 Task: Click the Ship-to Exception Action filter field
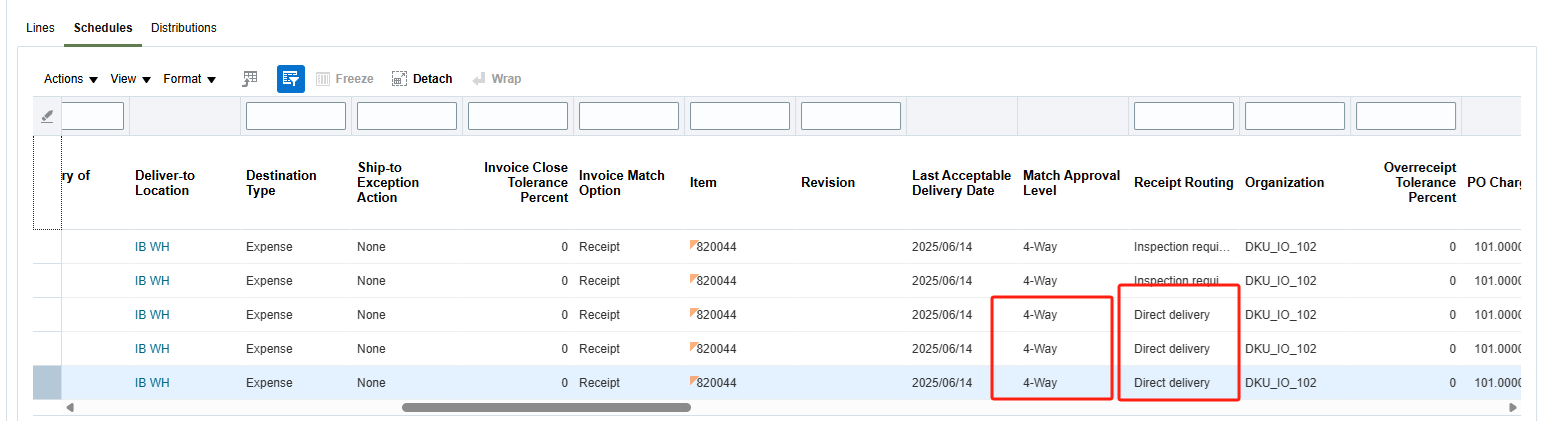[x=407, y=116]
